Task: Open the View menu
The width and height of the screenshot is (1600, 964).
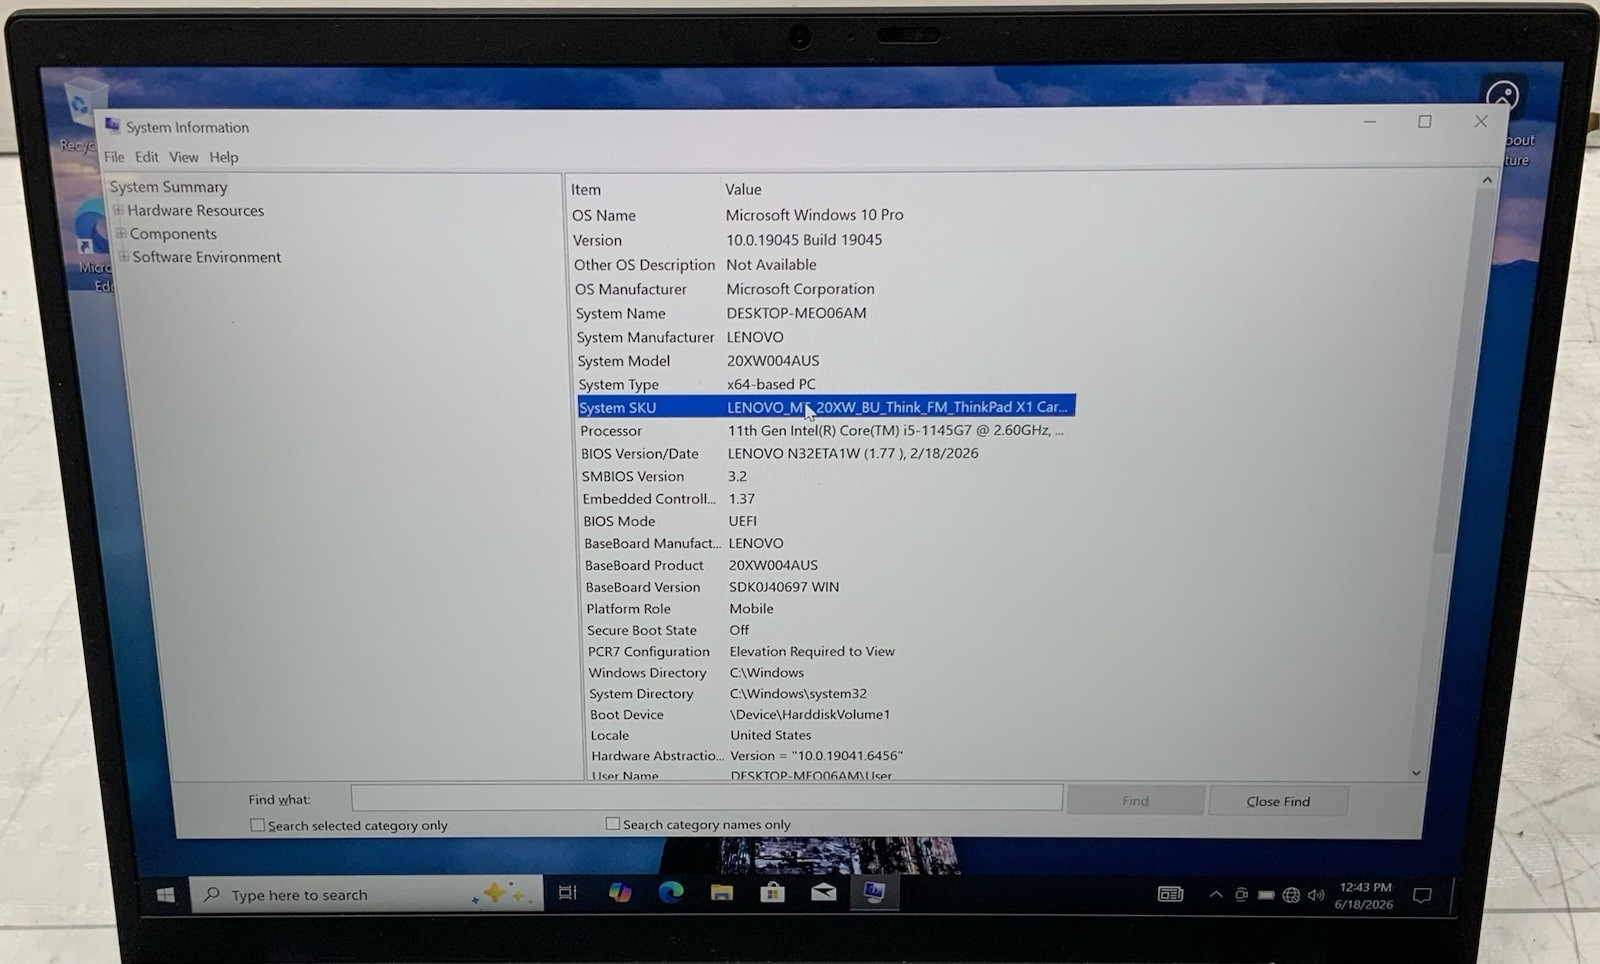Action: pos(183,157)
